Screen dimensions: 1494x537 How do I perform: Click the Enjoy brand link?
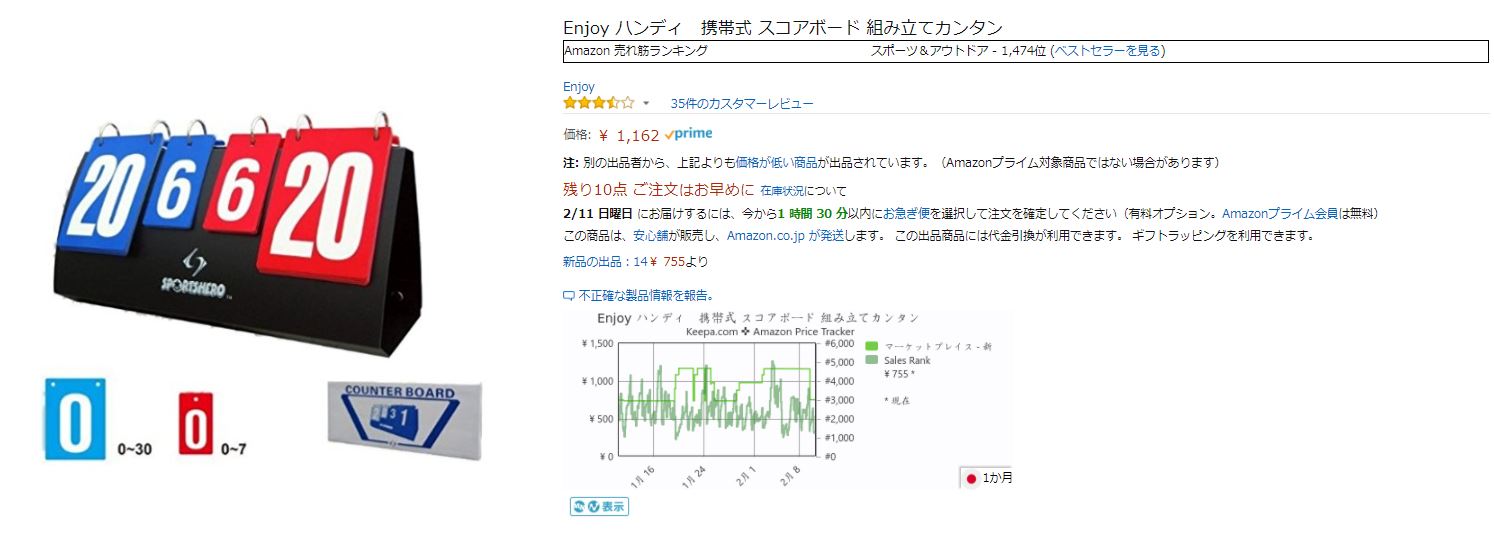(578, 87)
